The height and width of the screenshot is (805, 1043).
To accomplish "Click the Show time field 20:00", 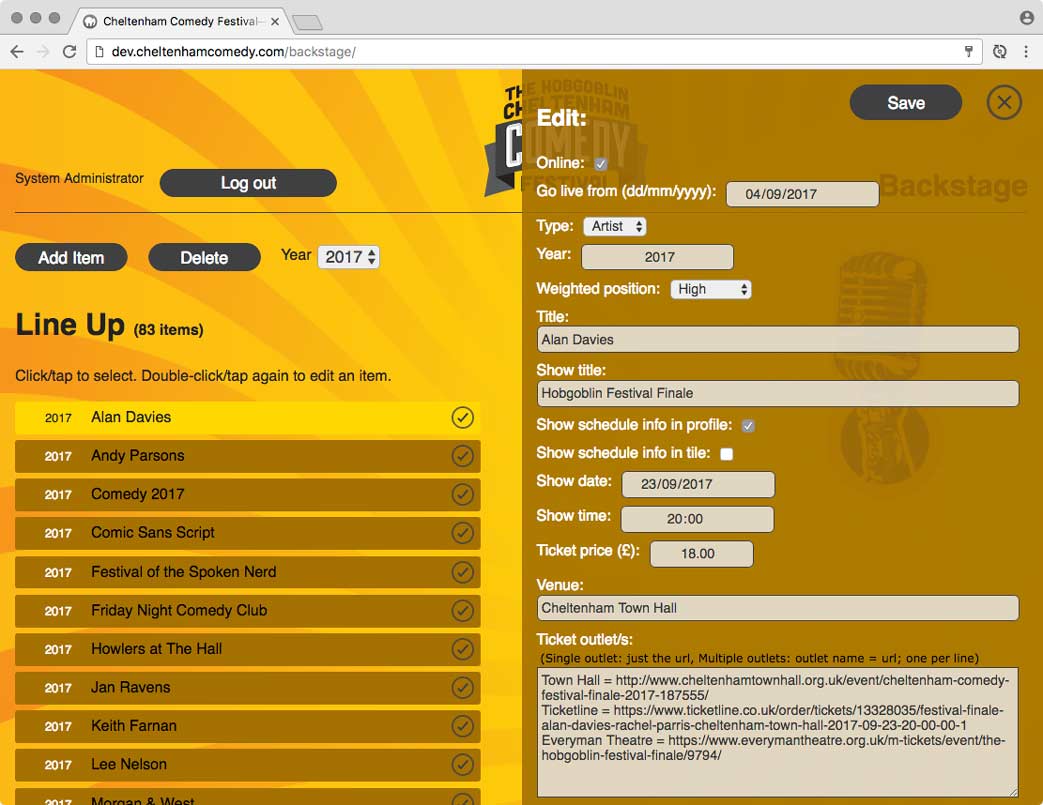I will pos(697,519).
